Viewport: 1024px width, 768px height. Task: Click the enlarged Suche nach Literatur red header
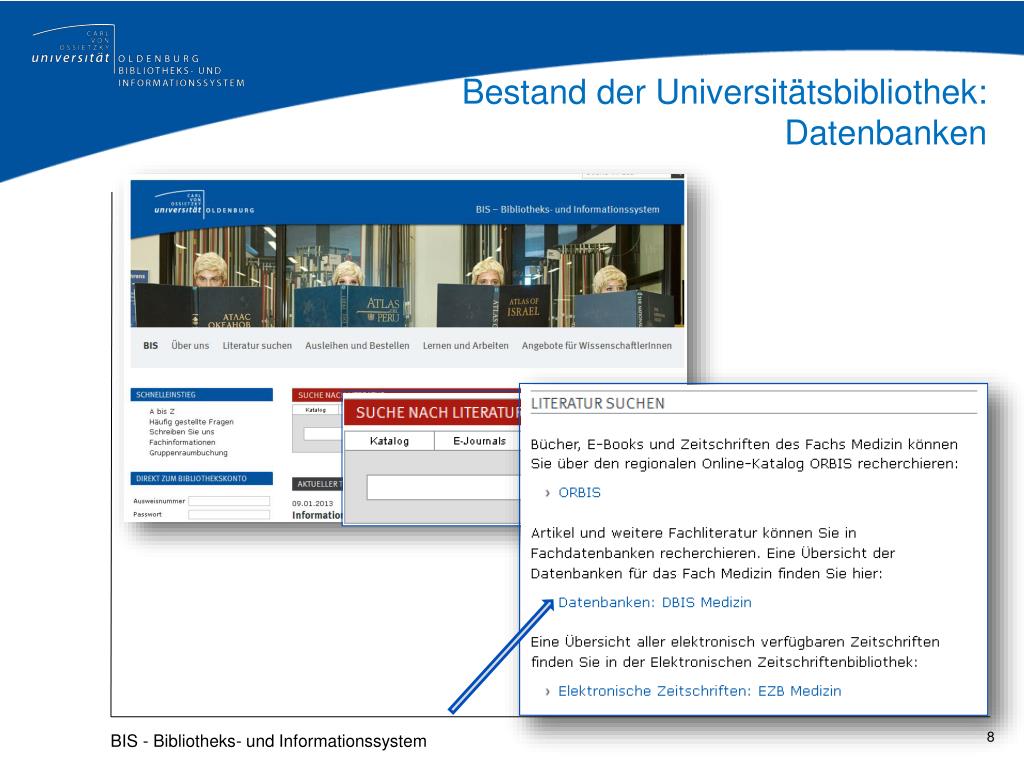432,412
